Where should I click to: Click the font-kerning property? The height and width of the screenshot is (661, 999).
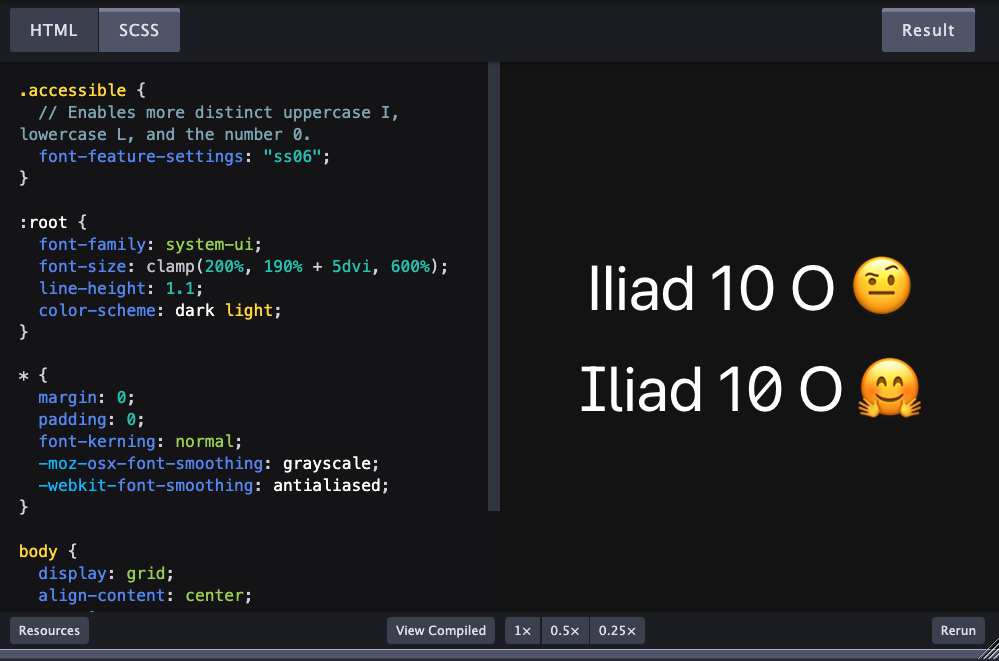pos(97,442)
